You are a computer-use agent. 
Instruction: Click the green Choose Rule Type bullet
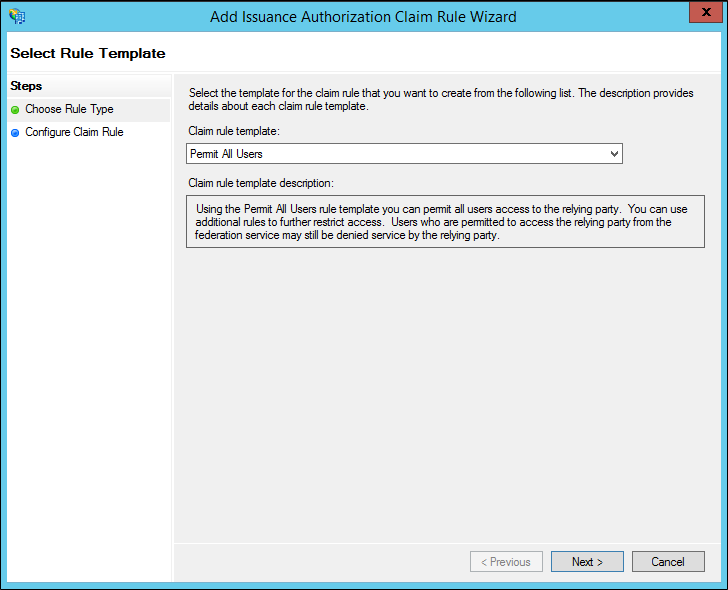click(x=15, y=110)
